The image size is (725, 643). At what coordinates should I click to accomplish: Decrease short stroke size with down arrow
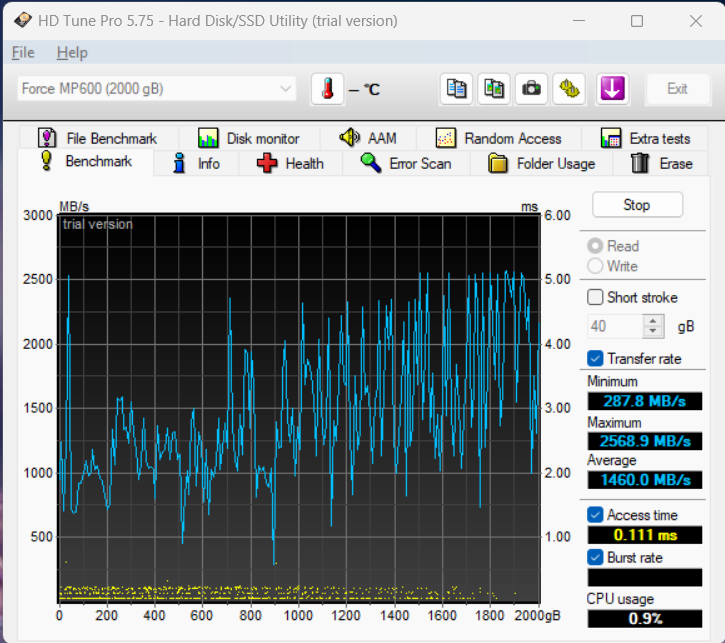653,332
